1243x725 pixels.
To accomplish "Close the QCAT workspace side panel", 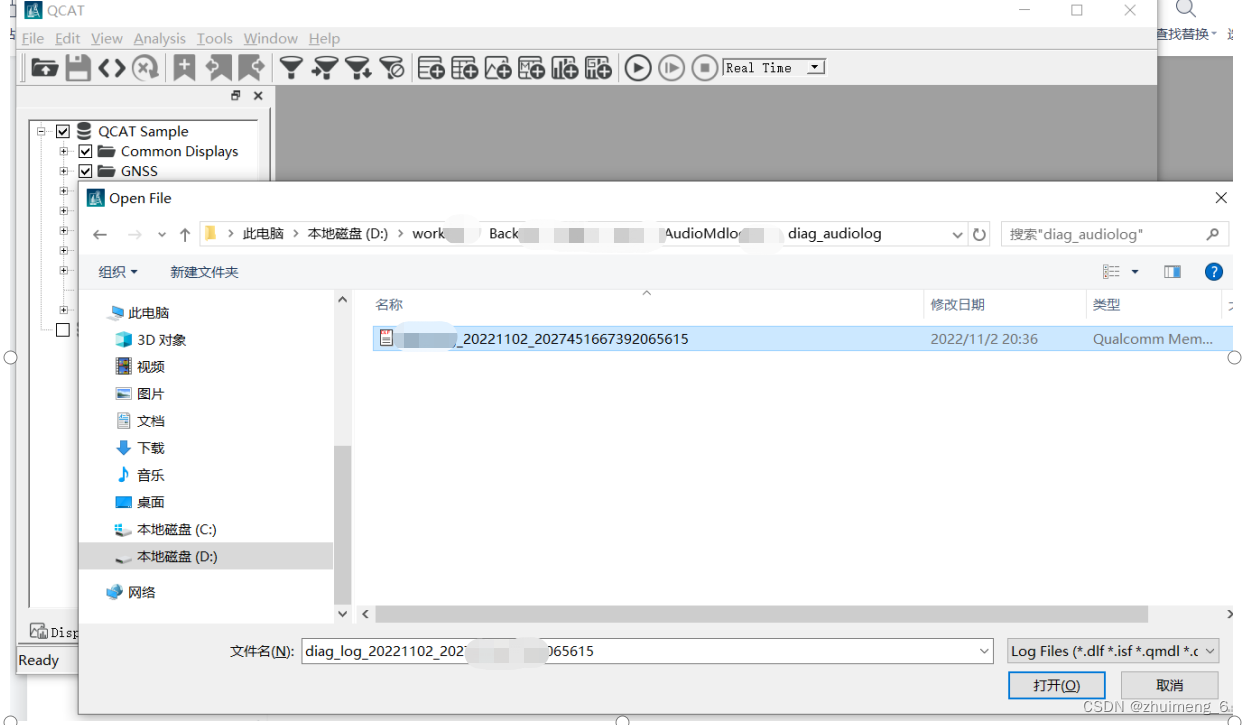I will [258, 96].
